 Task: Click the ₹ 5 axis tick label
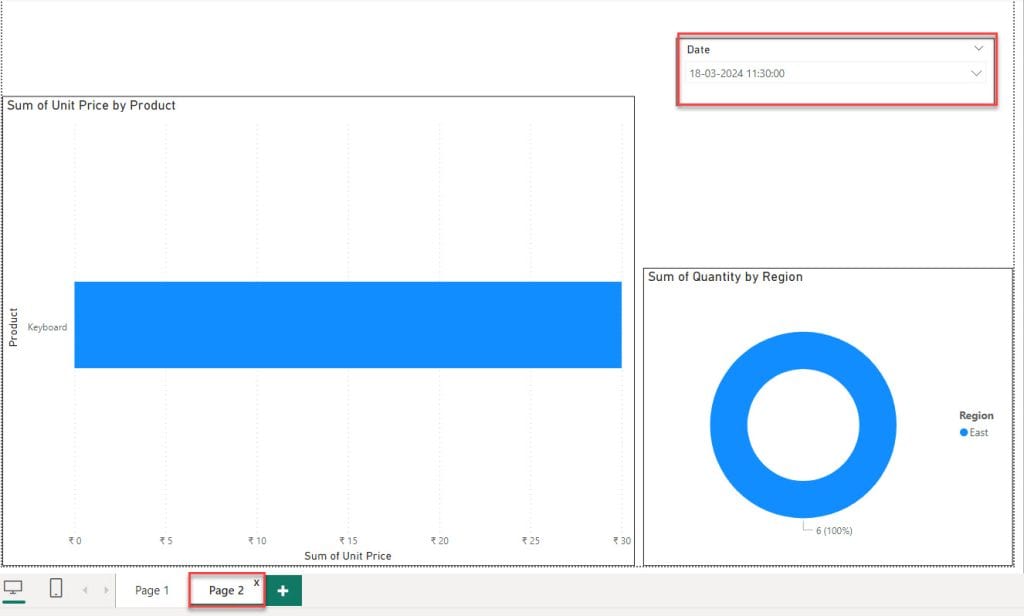tap(166, 541)
